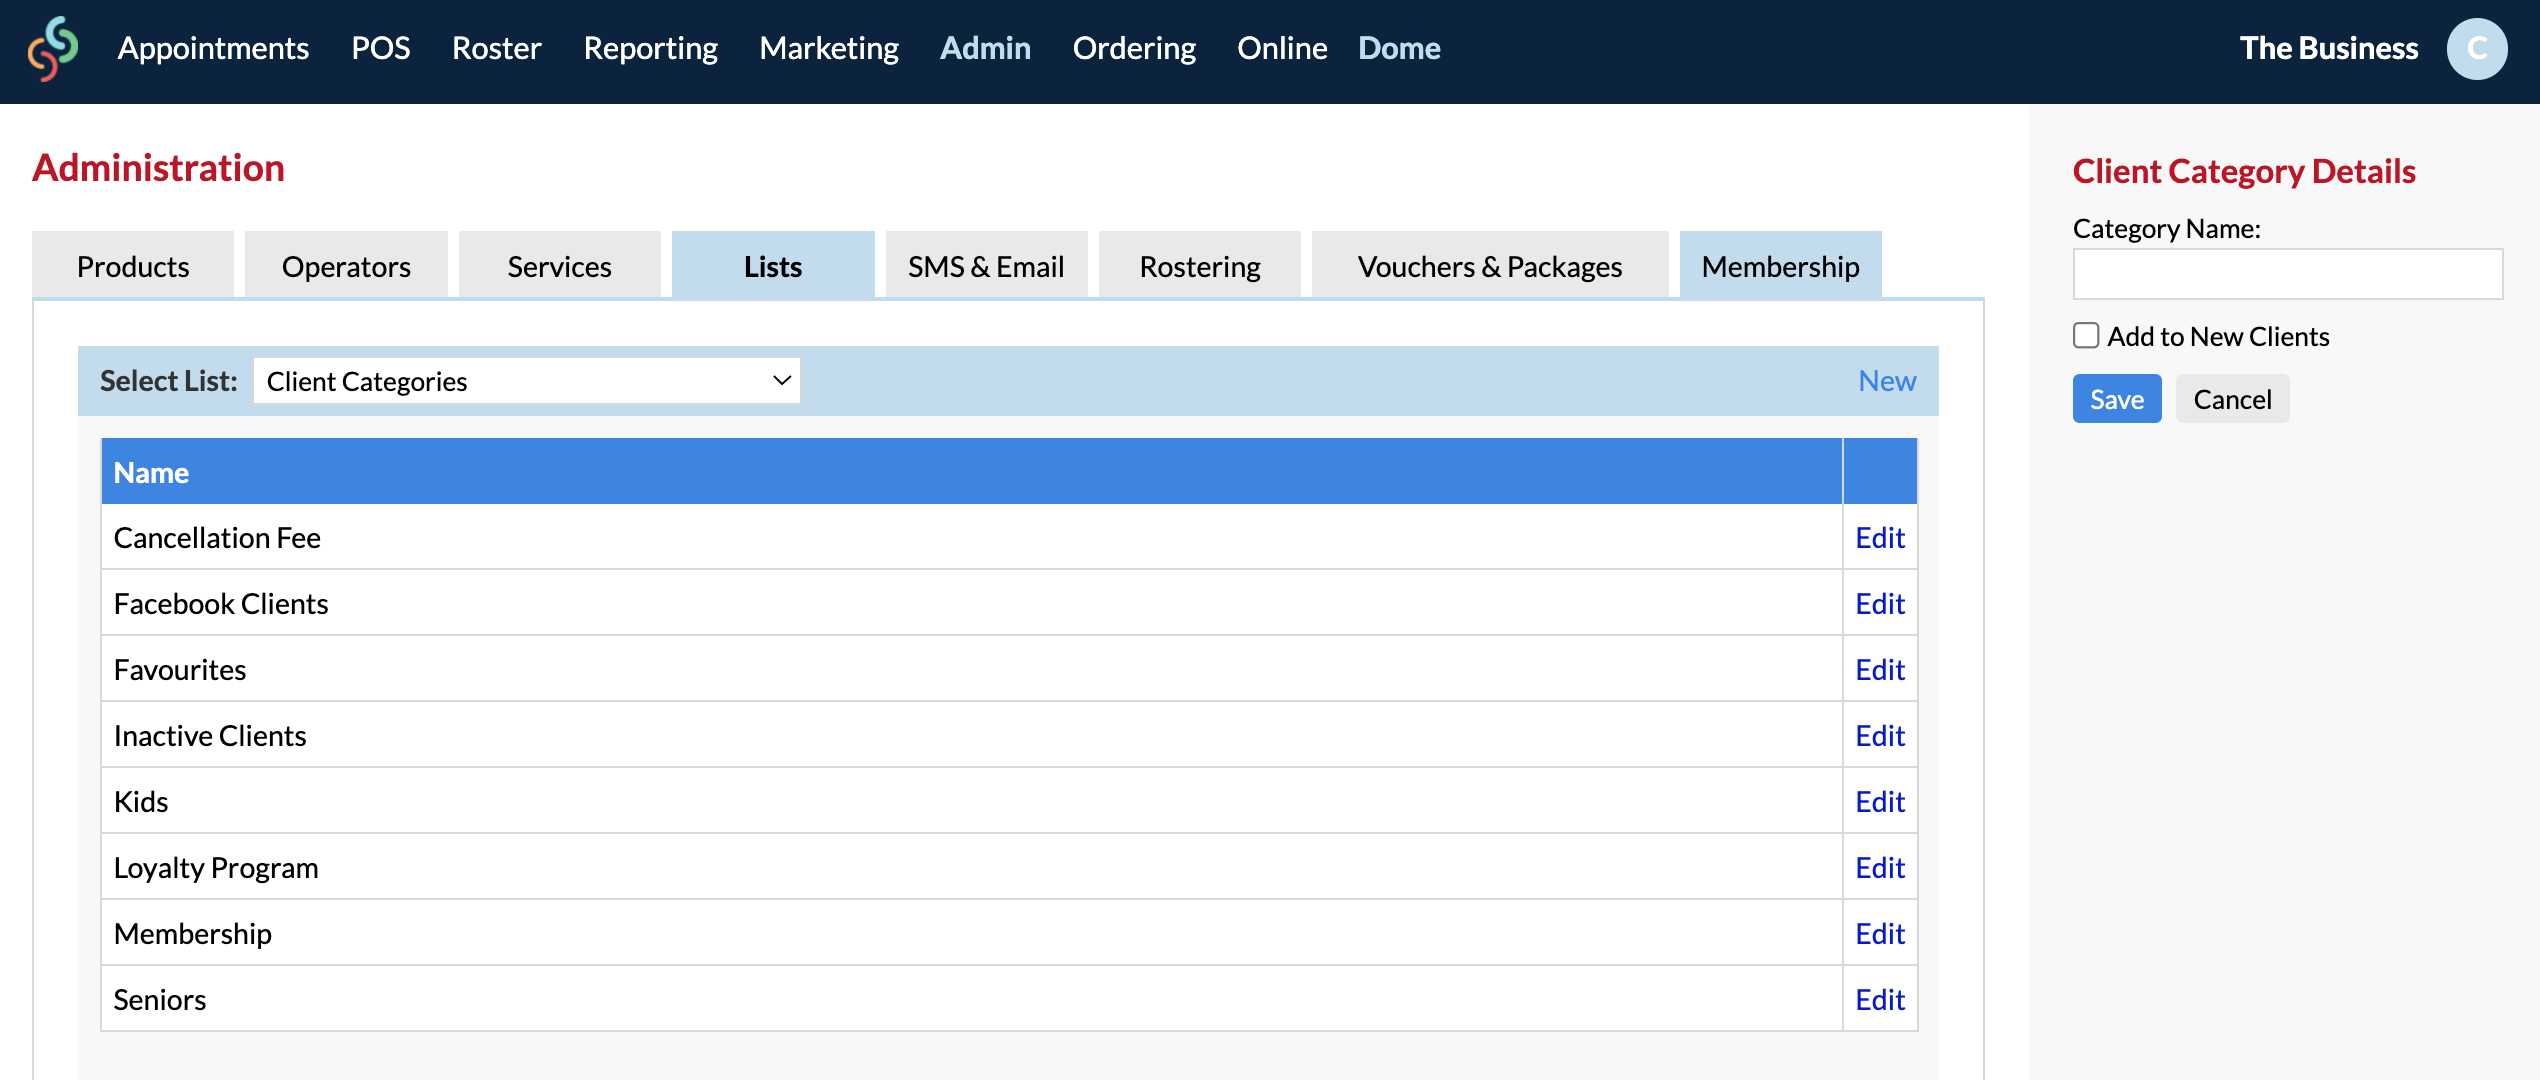Select the Kids row name
The height and width of the screenshot is (1080, 2540).
point(141,802)
